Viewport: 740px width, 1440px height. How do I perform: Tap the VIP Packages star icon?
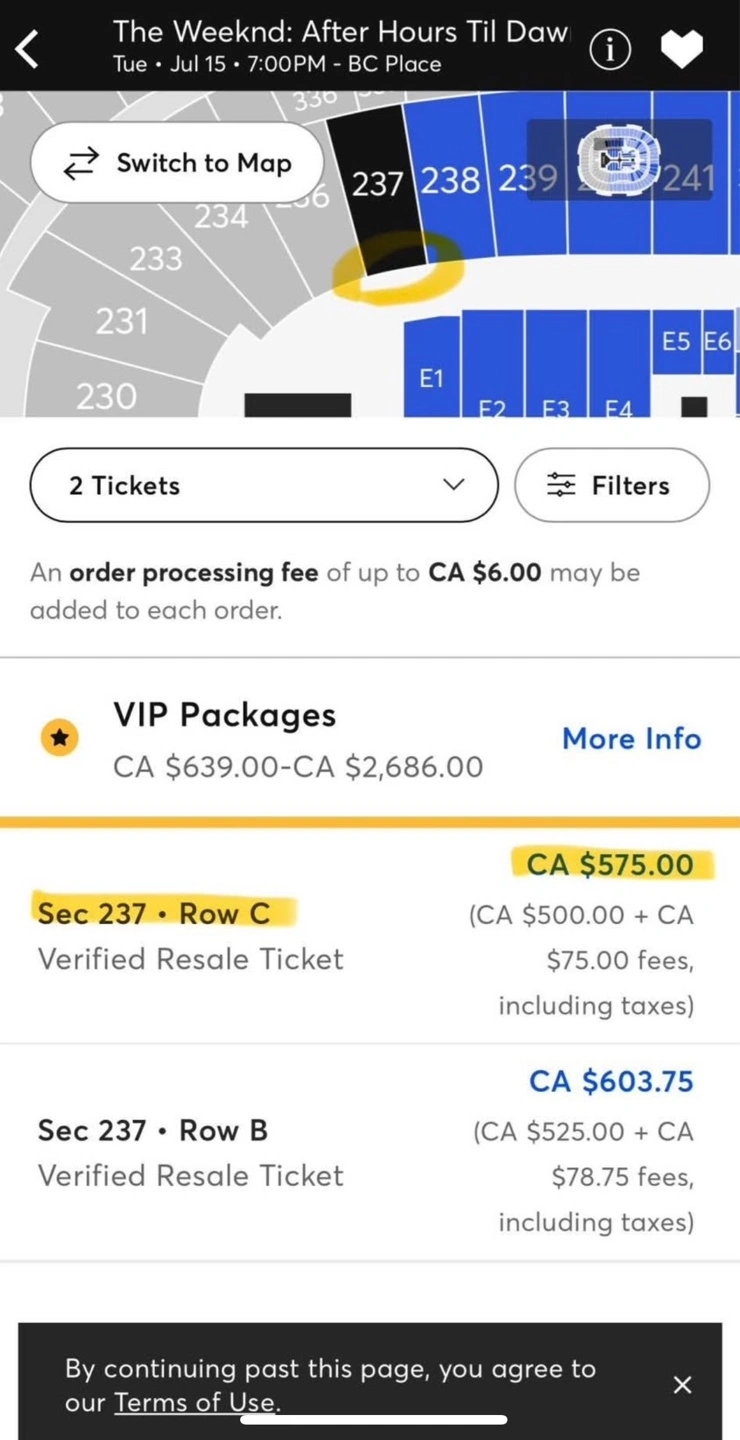(60, 739)
